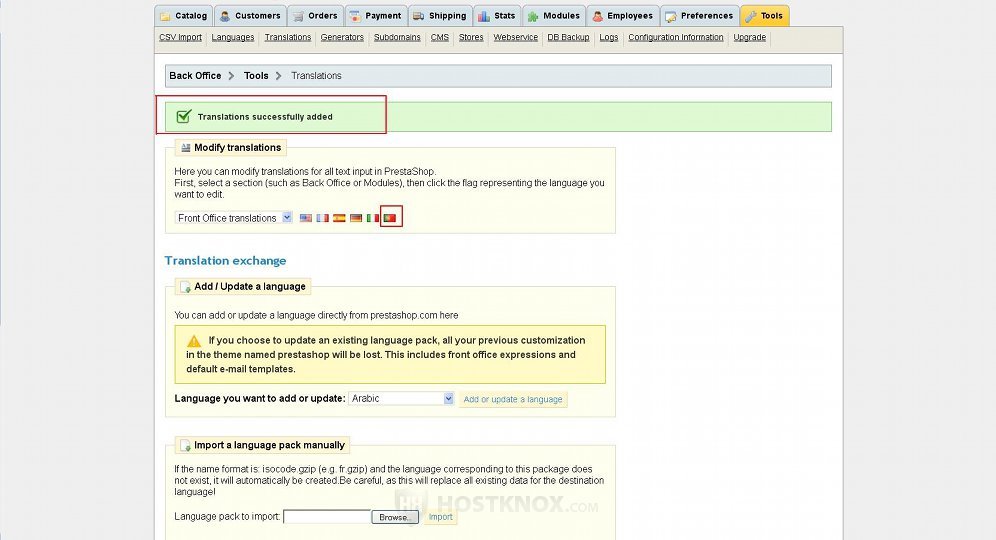996x540 pixels.
Task: Open the Logs submenu link
Action: coord(609,37)
